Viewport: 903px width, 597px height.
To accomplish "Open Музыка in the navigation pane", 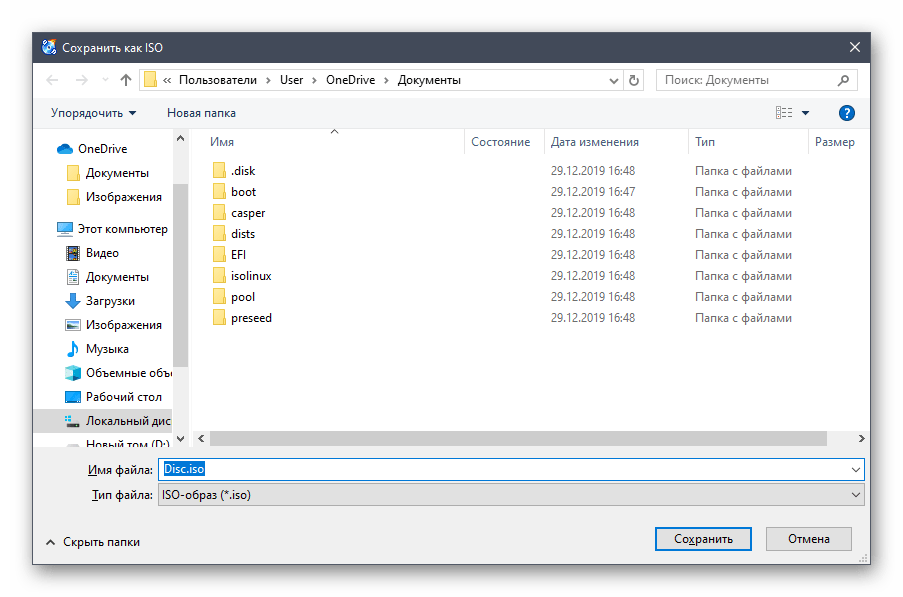I will click(x=107, y=349).
